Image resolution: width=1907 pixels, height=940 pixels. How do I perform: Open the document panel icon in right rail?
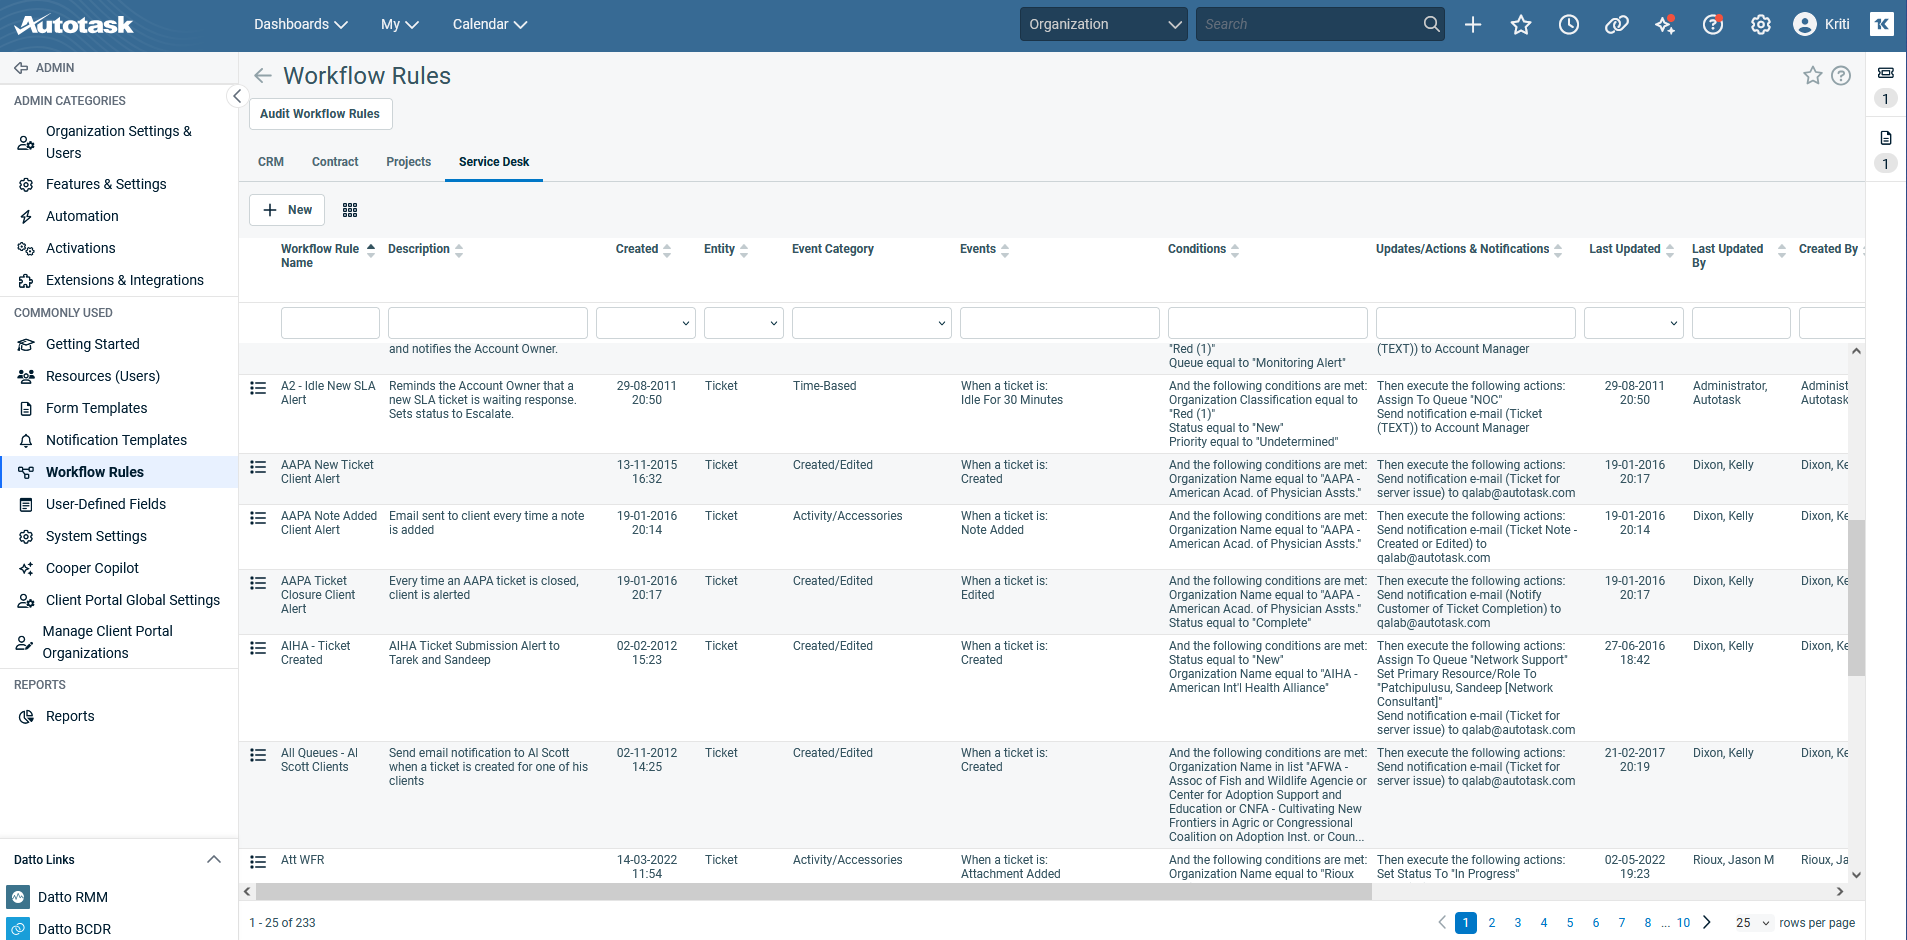(1886, 138)
